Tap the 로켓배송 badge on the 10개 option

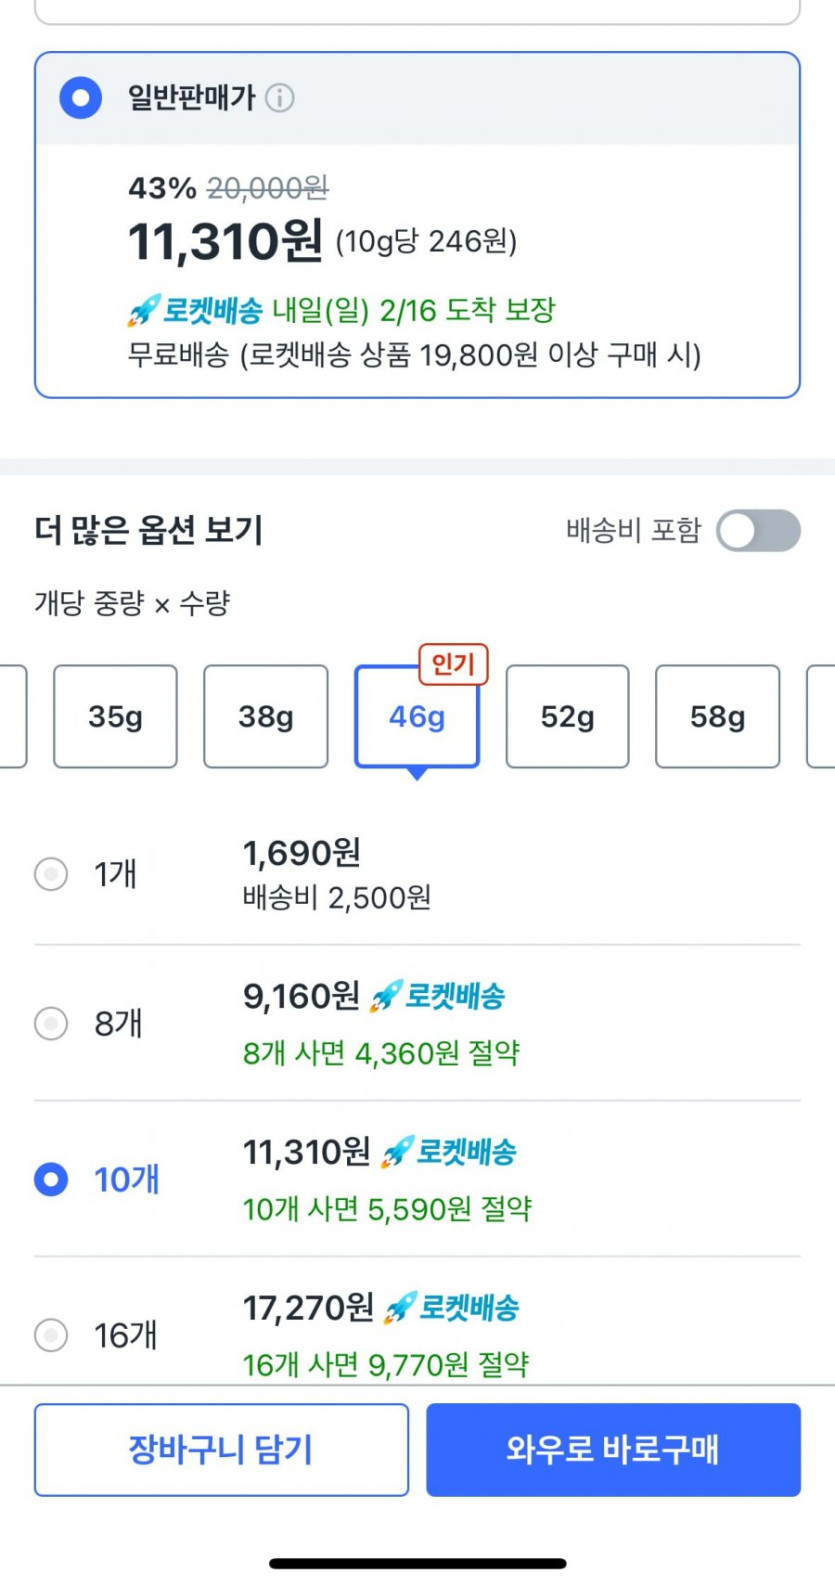[x=450, y=1152]
